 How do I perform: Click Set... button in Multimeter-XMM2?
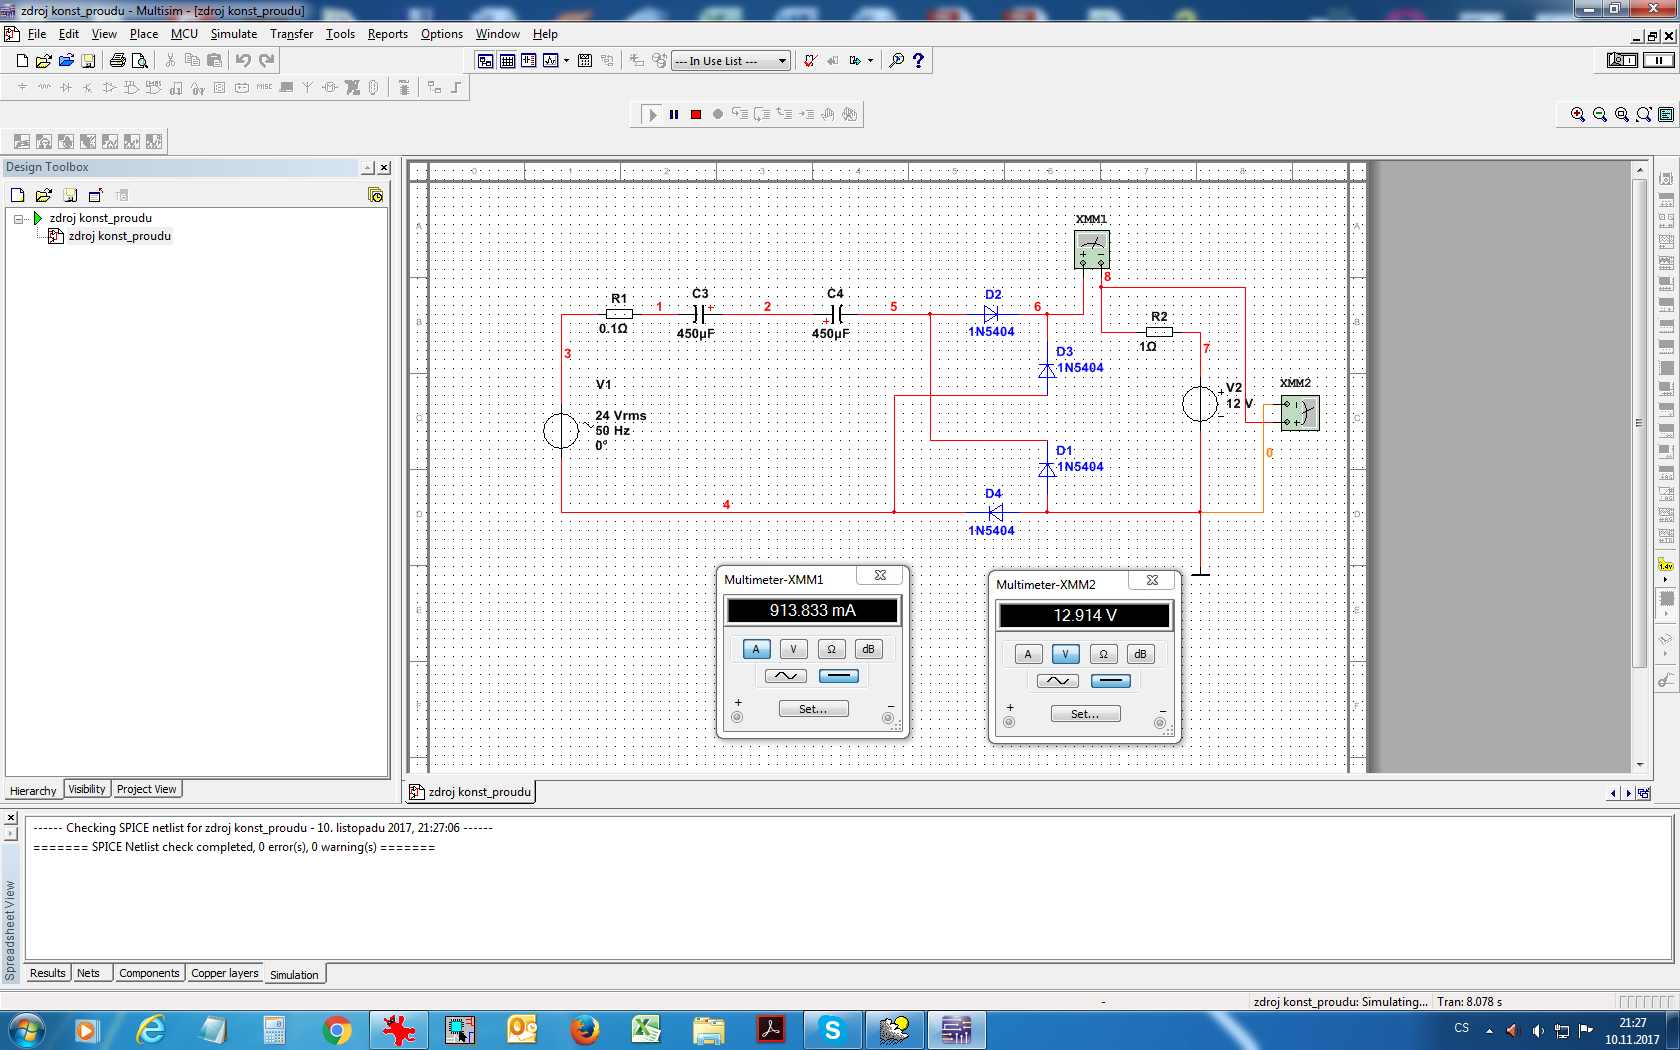click(x=1085, y=714)
